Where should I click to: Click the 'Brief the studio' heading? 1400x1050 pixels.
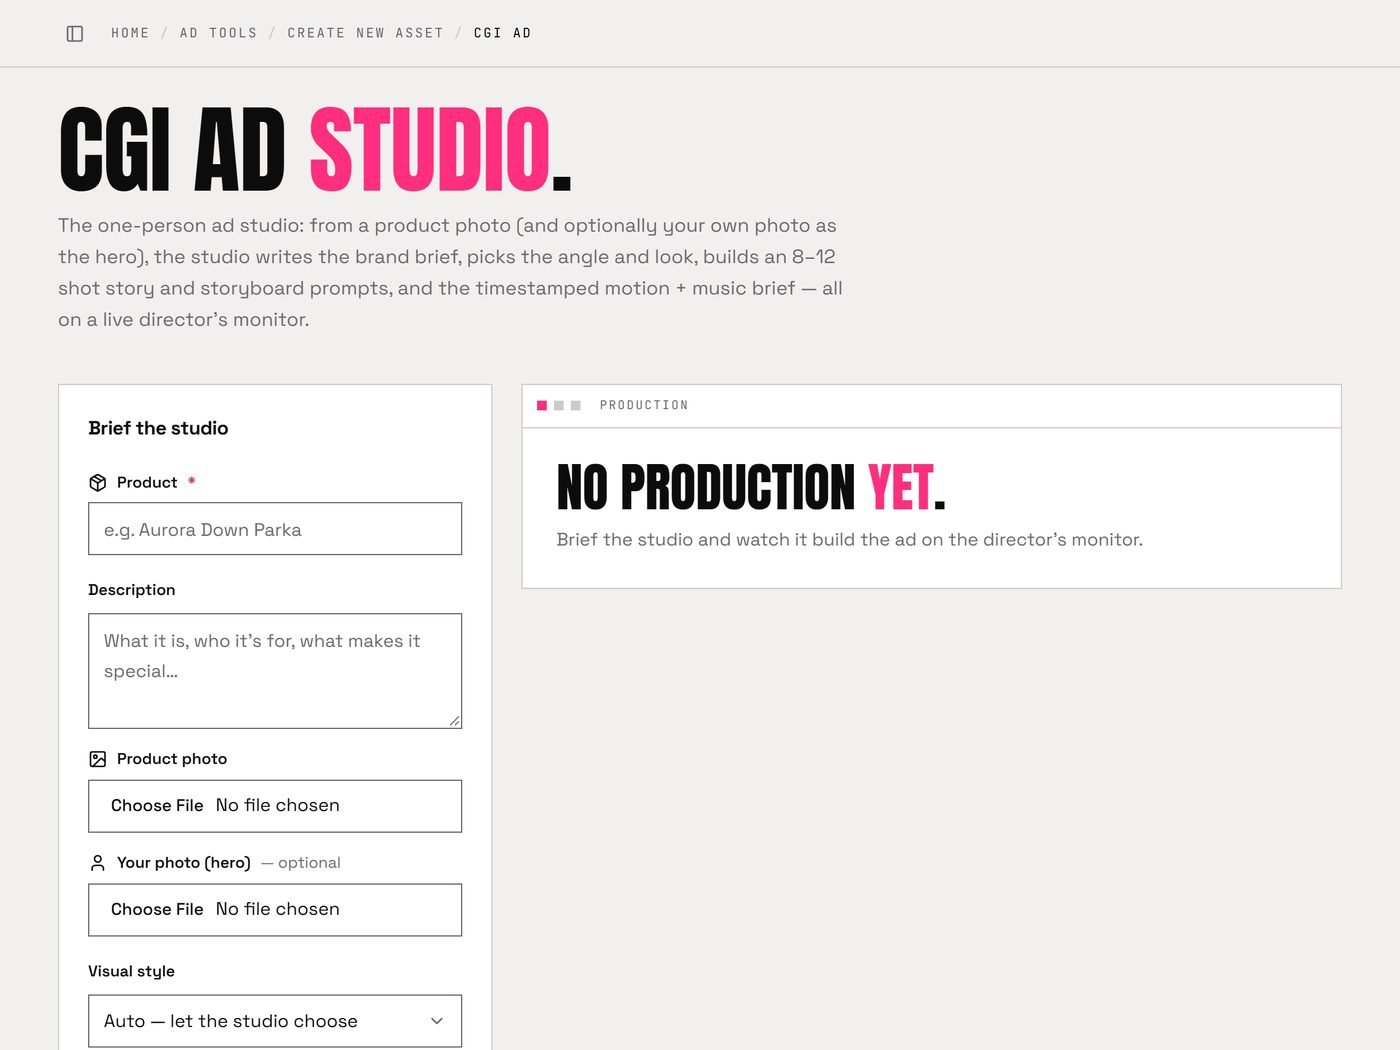158,428
